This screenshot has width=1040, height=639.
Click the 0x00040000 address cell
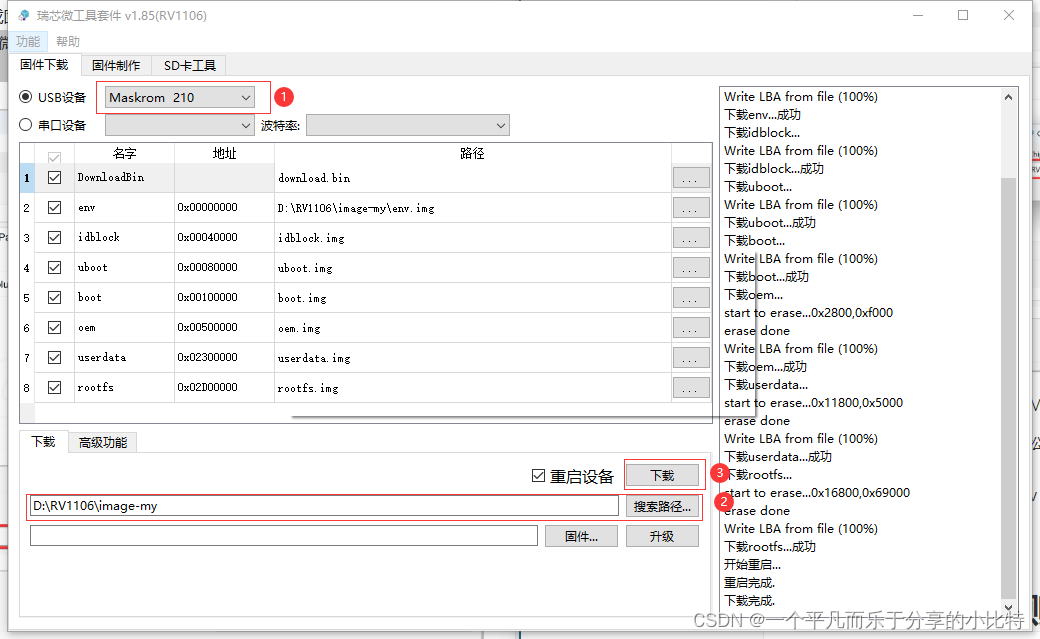(x=224, y=238)
